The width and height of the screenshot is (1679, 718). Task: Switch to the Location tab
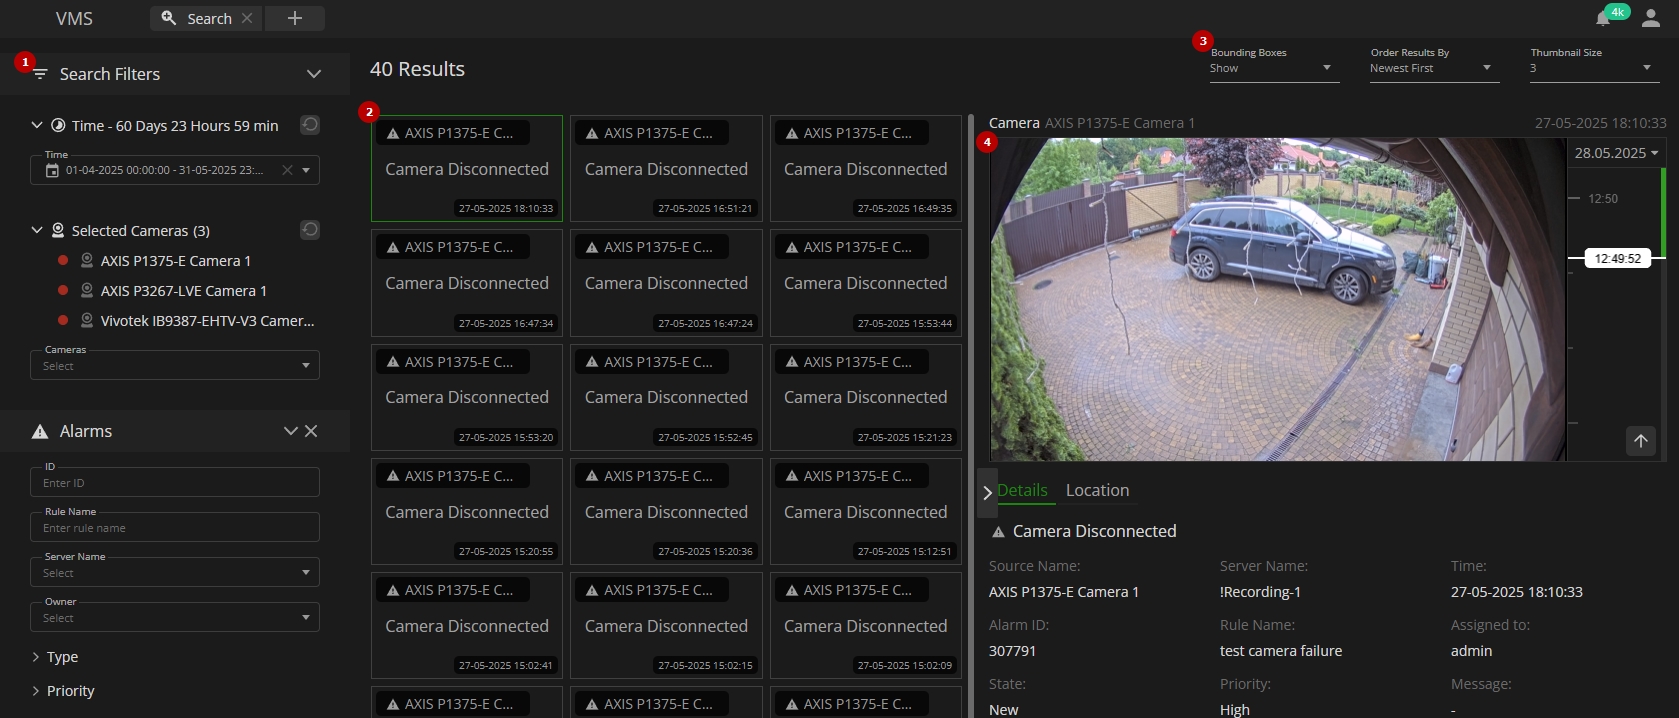(x=1097, y=490)
